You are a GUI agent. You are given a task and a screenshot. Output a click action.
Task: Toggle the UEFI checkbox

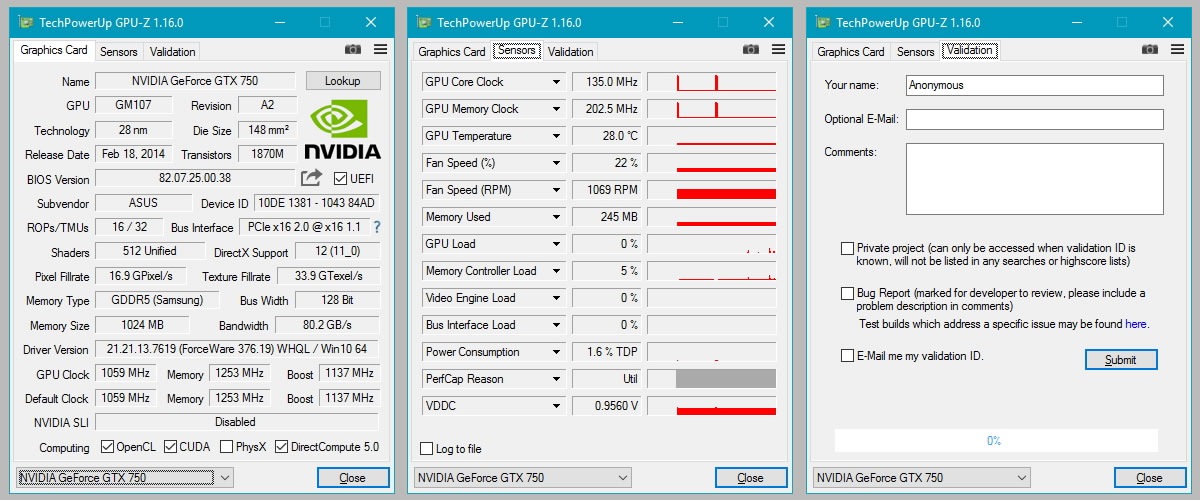click(x=340, y=179)
